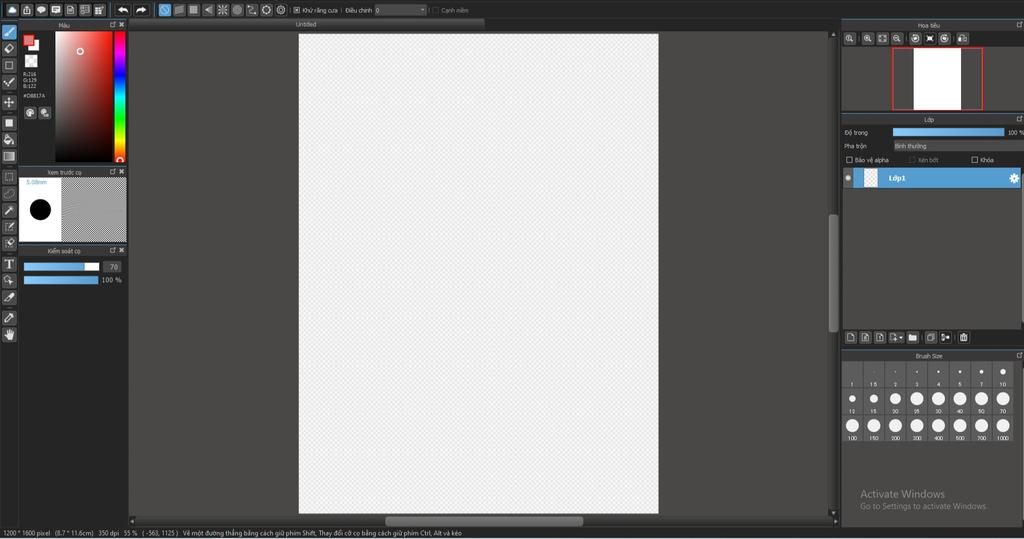This screenshot has width=1024, height=539.
Task: Click the foreground red color swatch
Action: pyautogui.click(x=28, y=41)
